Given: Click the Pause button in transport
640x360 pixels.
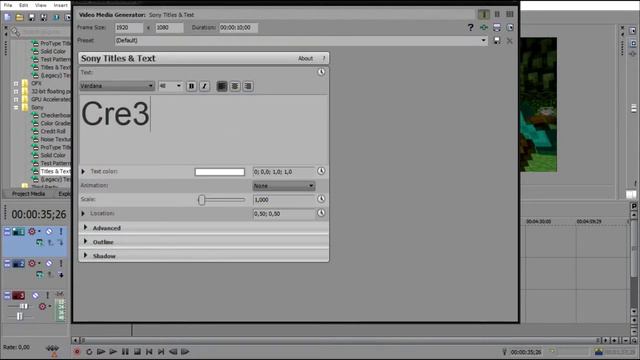Looking at the screenshot, I should (125, 351).
